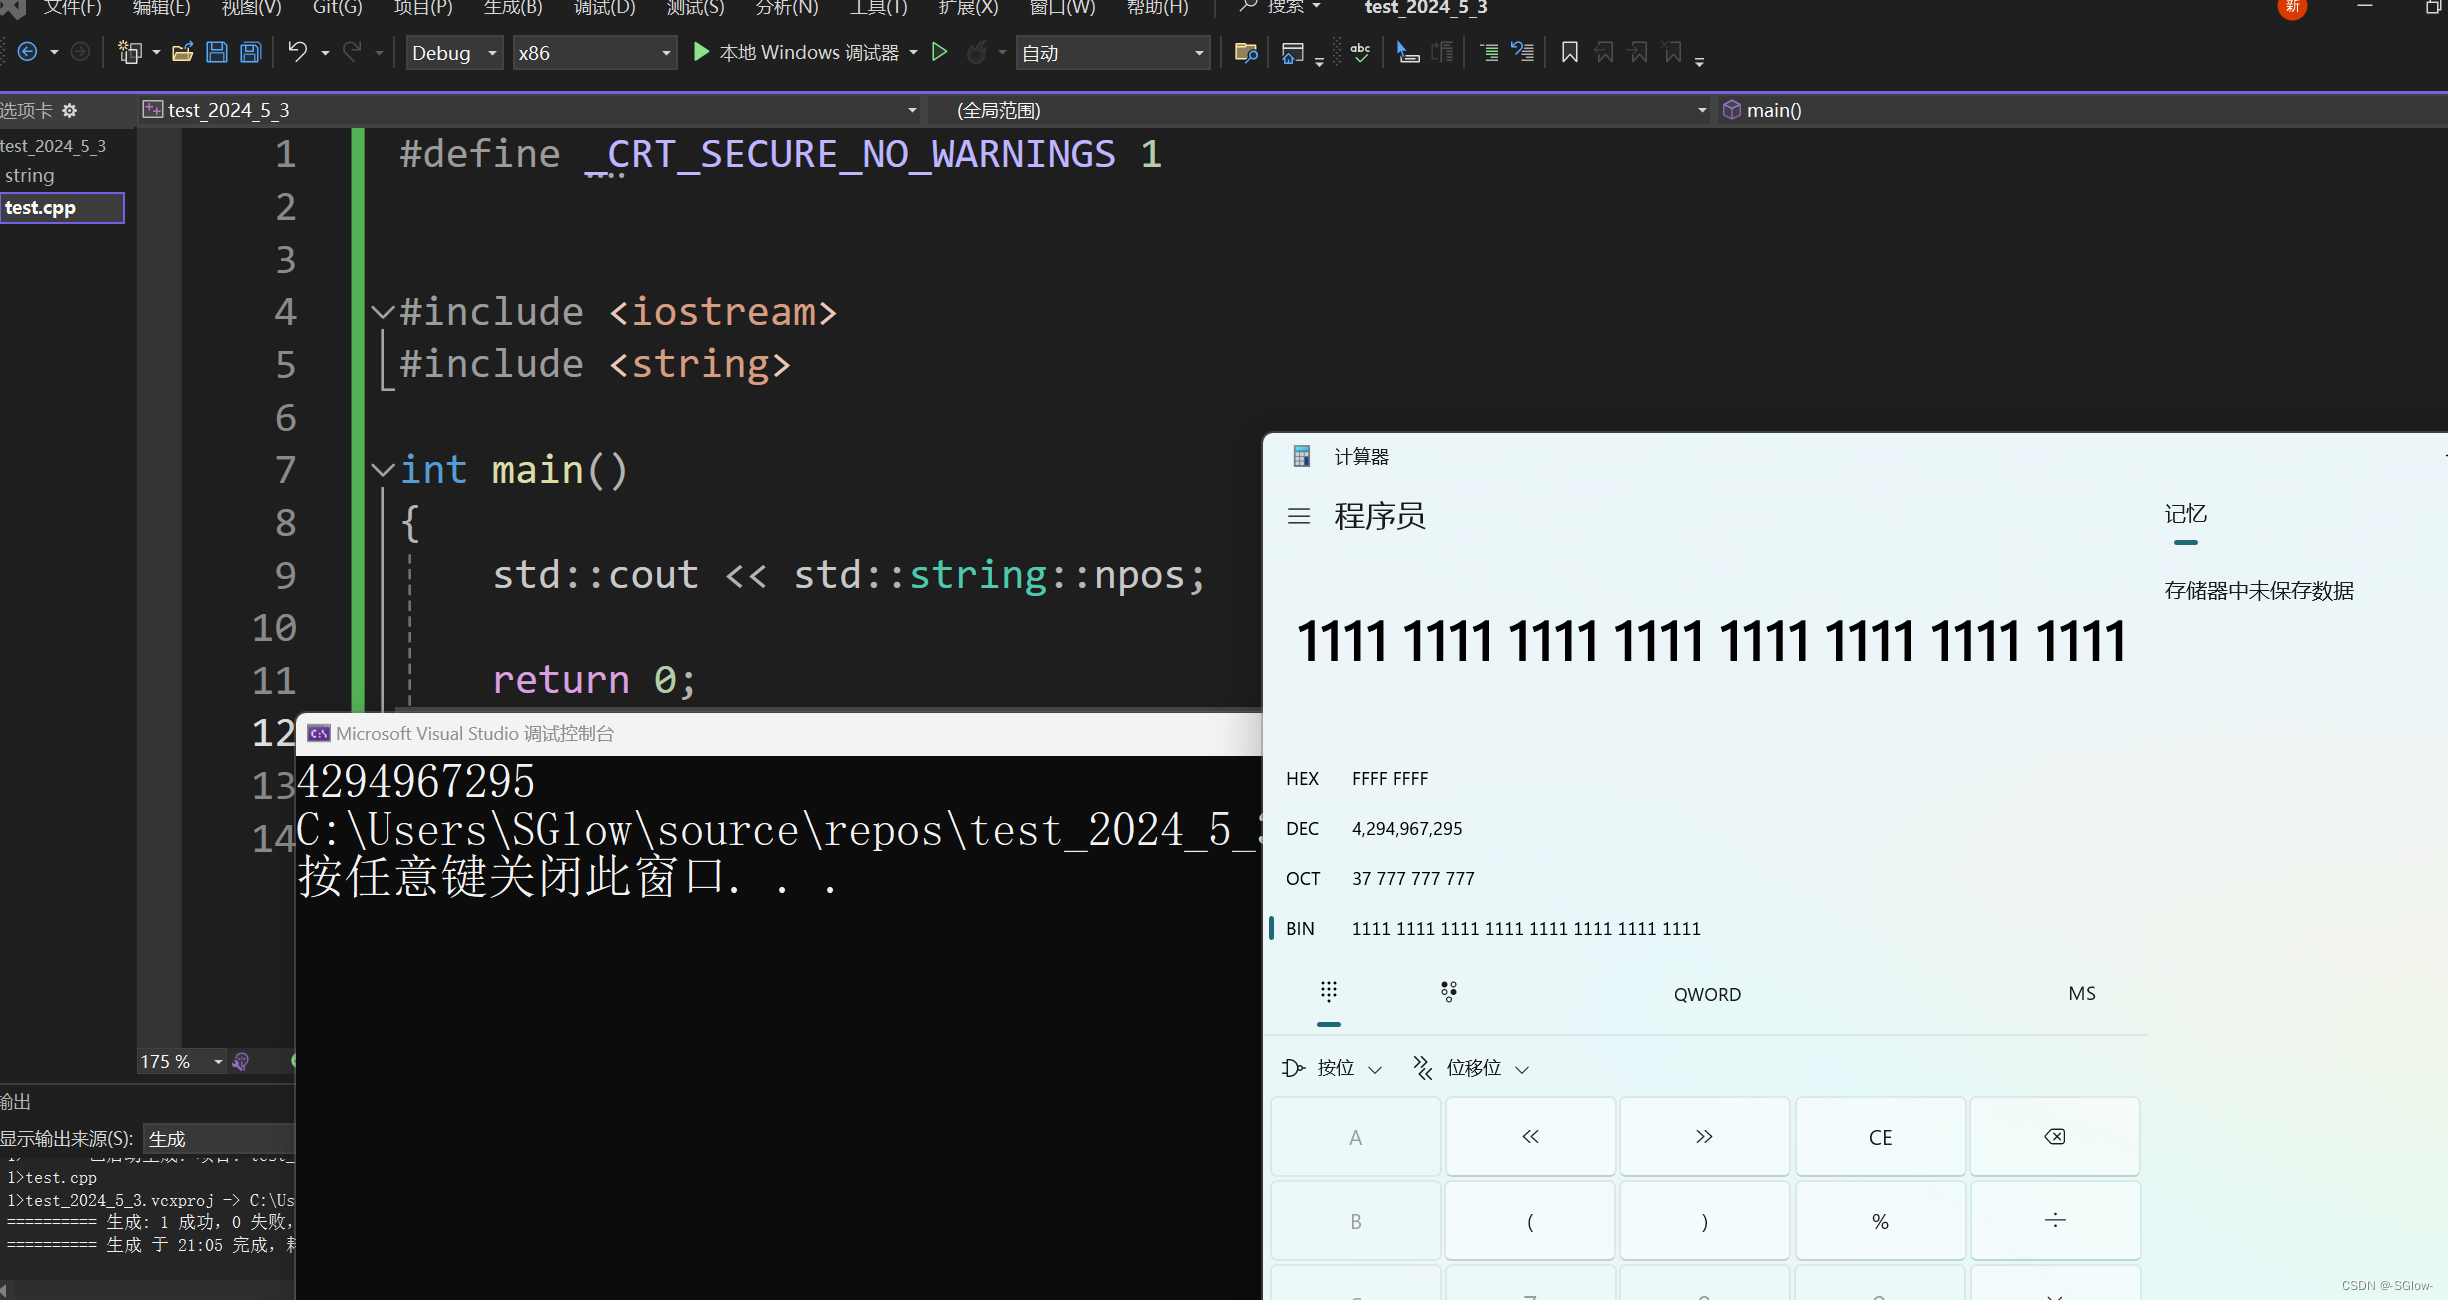This screenshot has height=1300, width=2448.
Task: Select the test.cpp tab in sidebar
Action: (62, 208)
